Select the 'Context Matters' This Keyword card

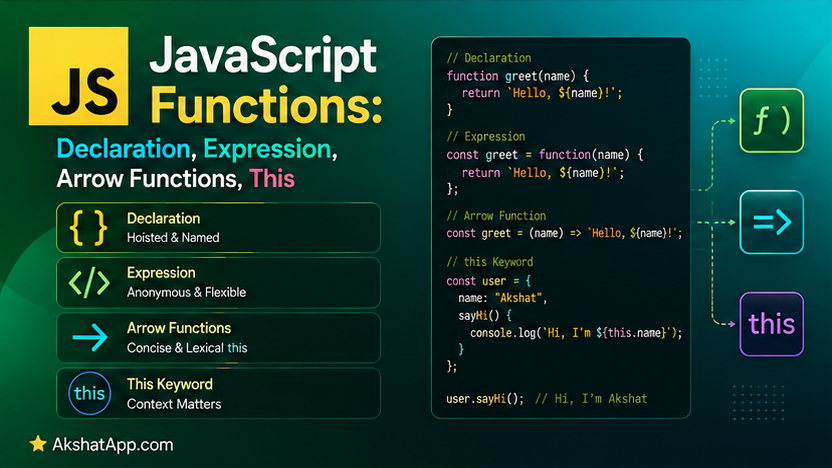tap(218, 393)
